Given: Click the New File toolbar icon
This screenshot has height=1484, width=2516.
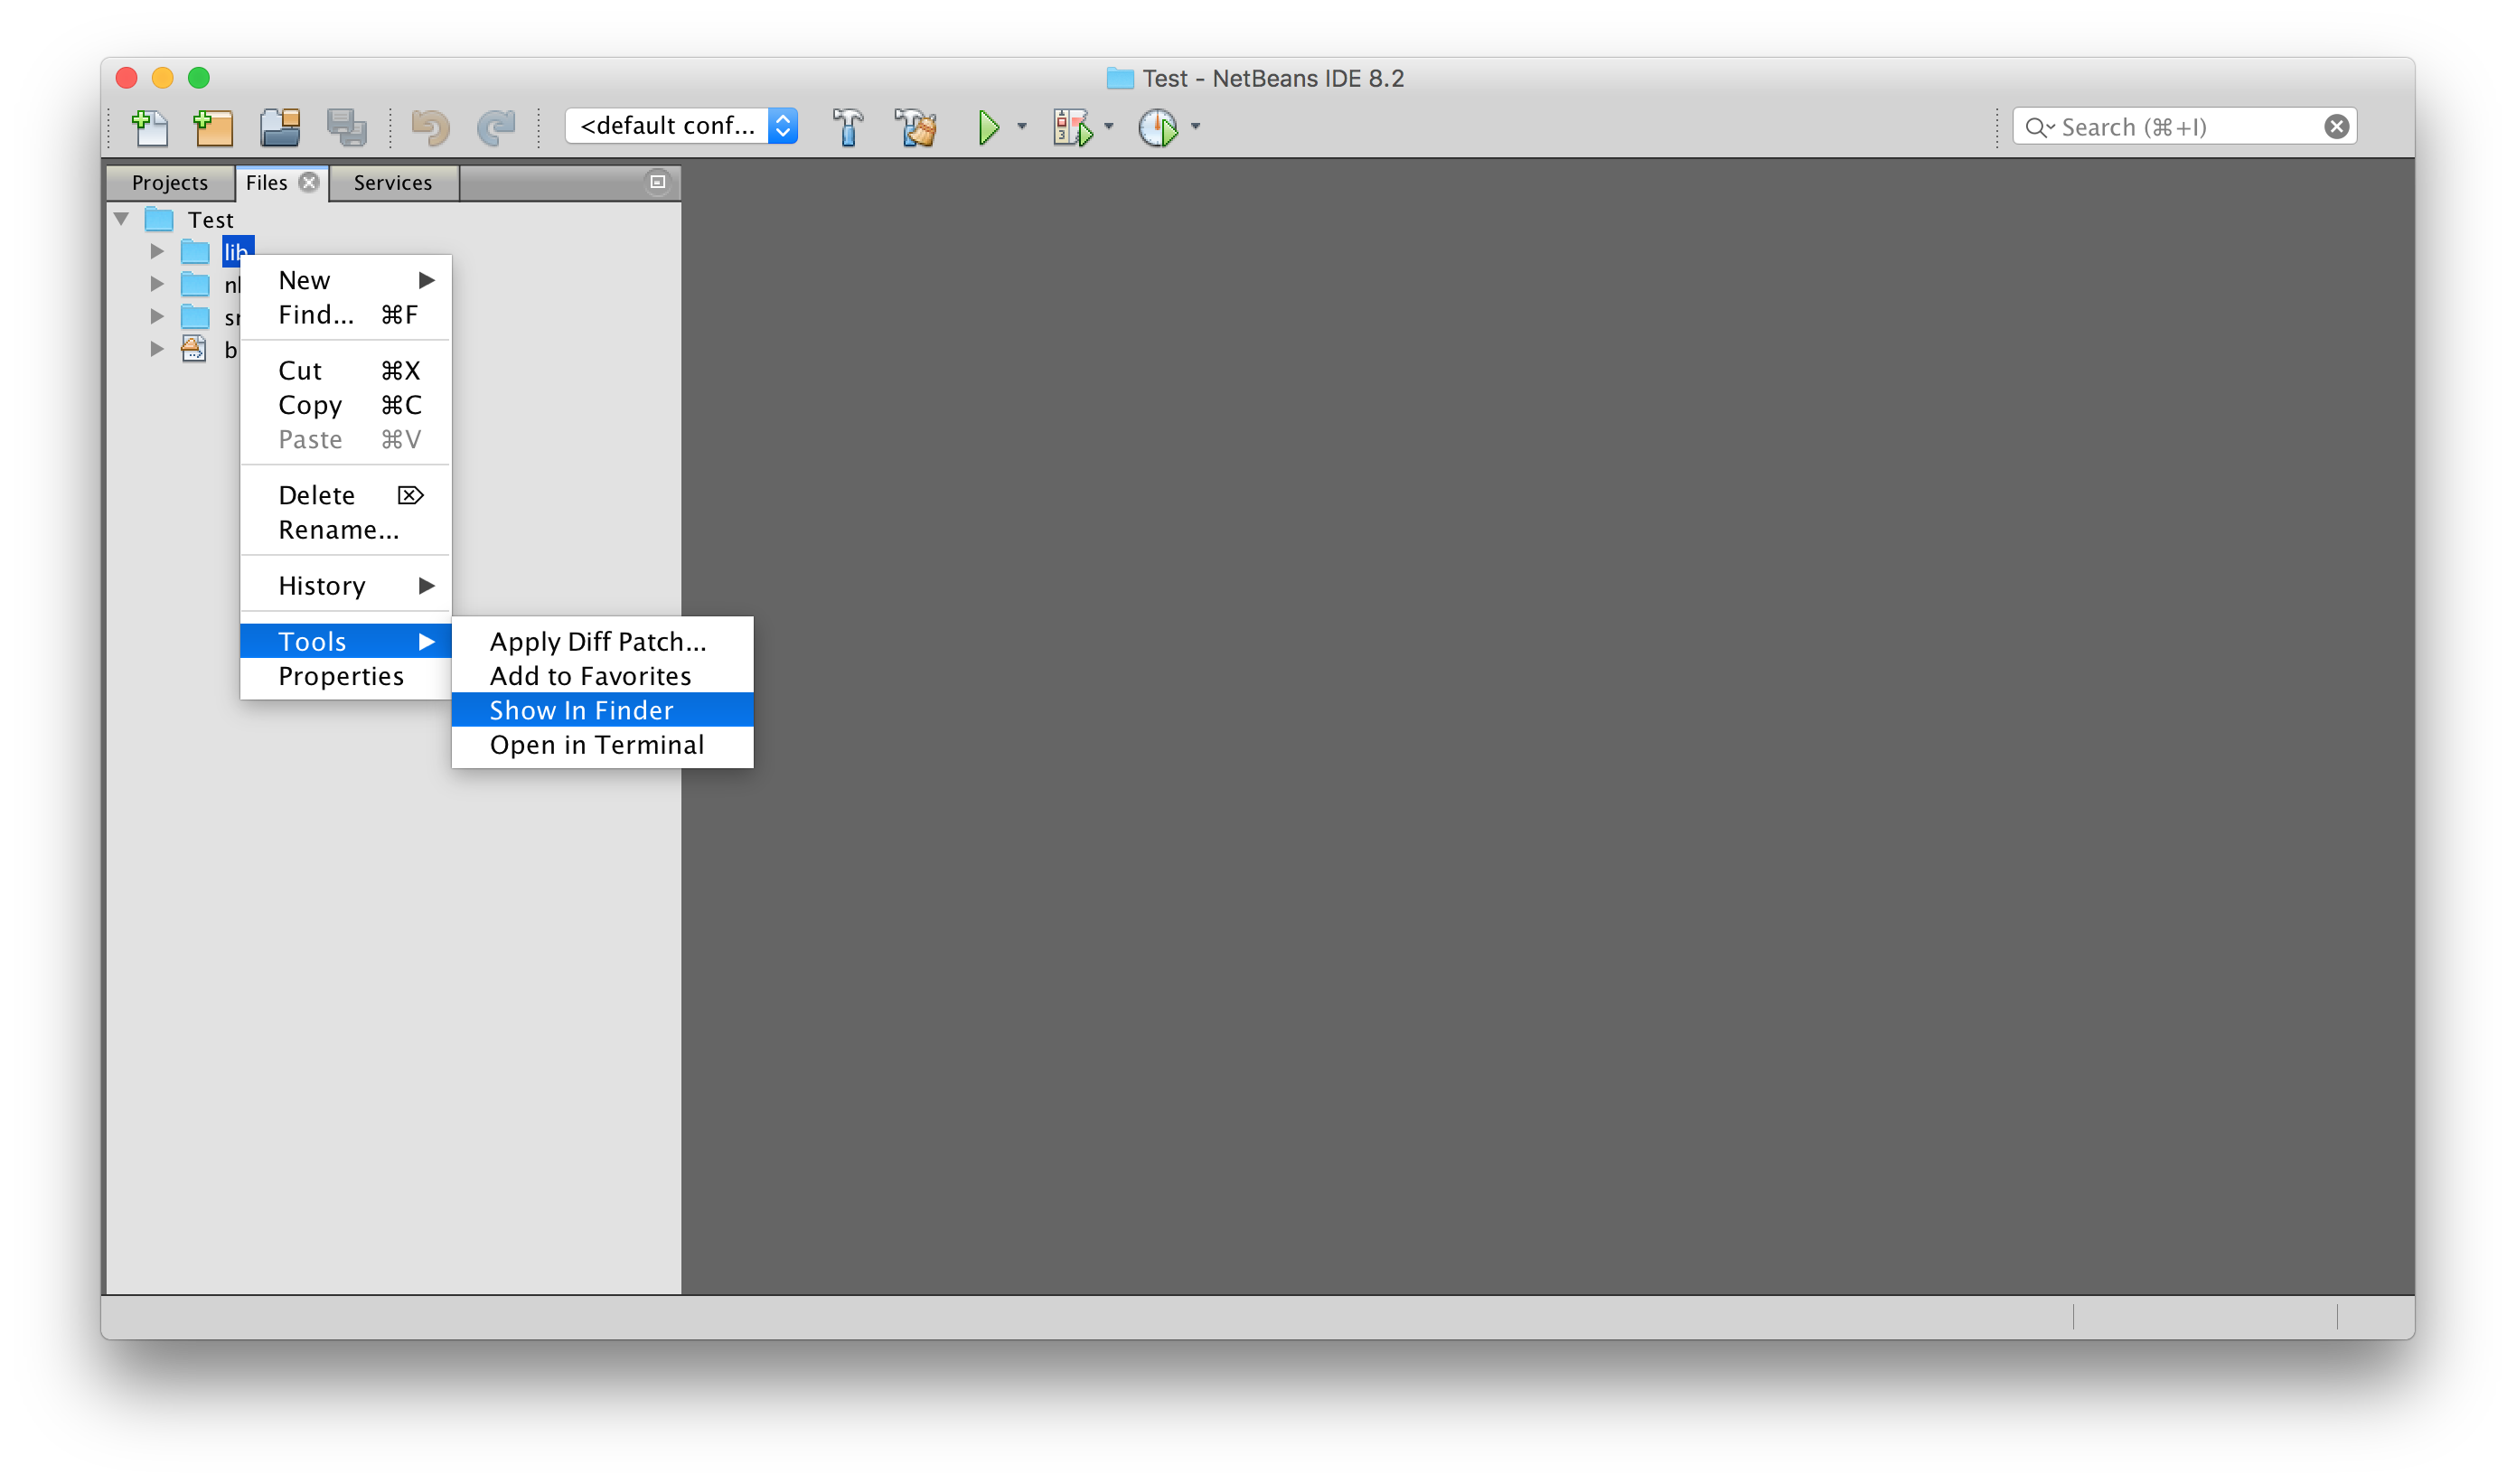Looking at the screenshot, I should [150, 127].
